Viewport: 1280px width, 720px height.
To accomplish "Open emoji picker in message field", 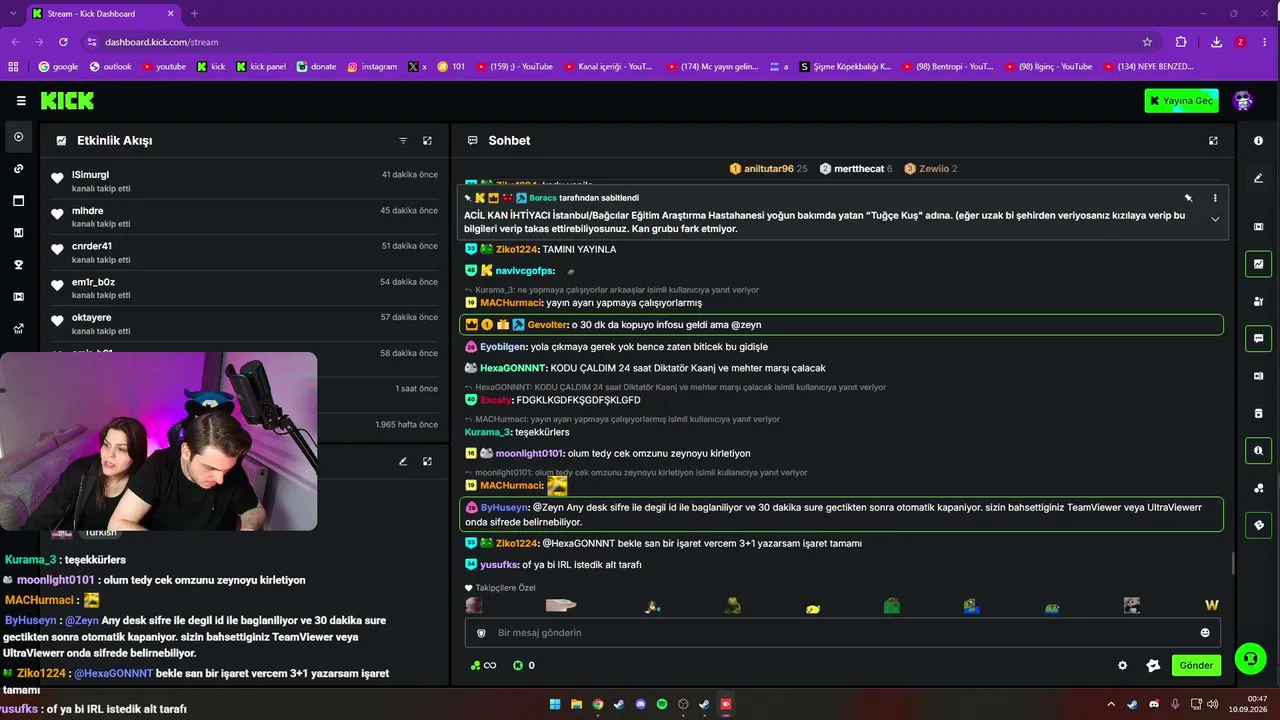I will (1205, 633).
